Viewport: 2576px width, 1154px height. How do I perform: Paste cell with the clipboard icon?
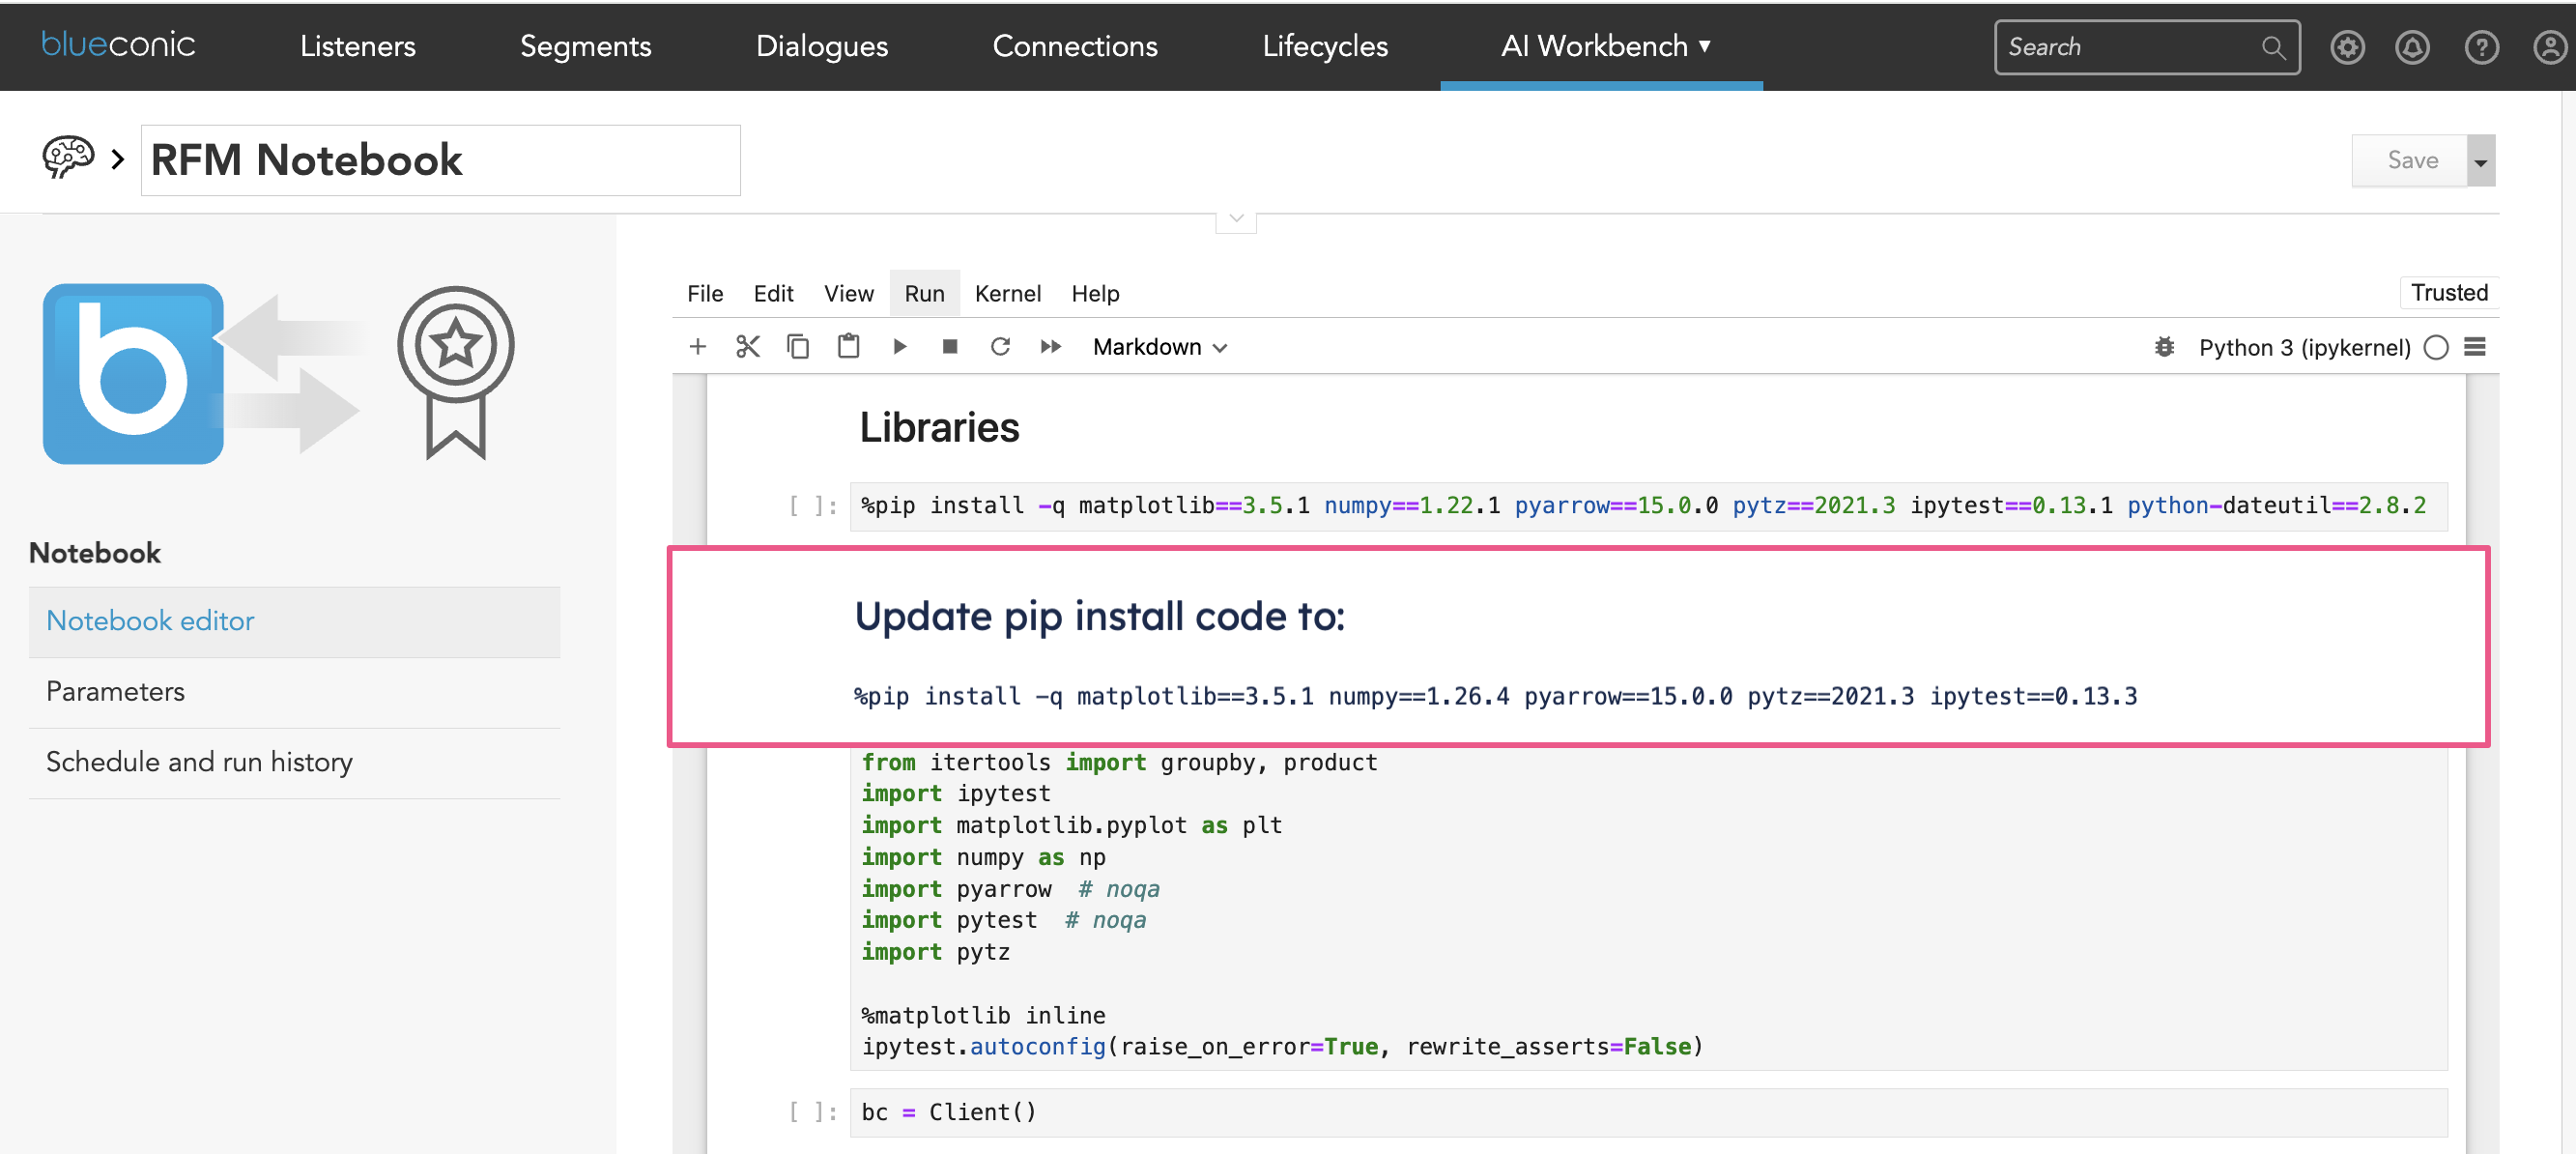coord(848,347)
